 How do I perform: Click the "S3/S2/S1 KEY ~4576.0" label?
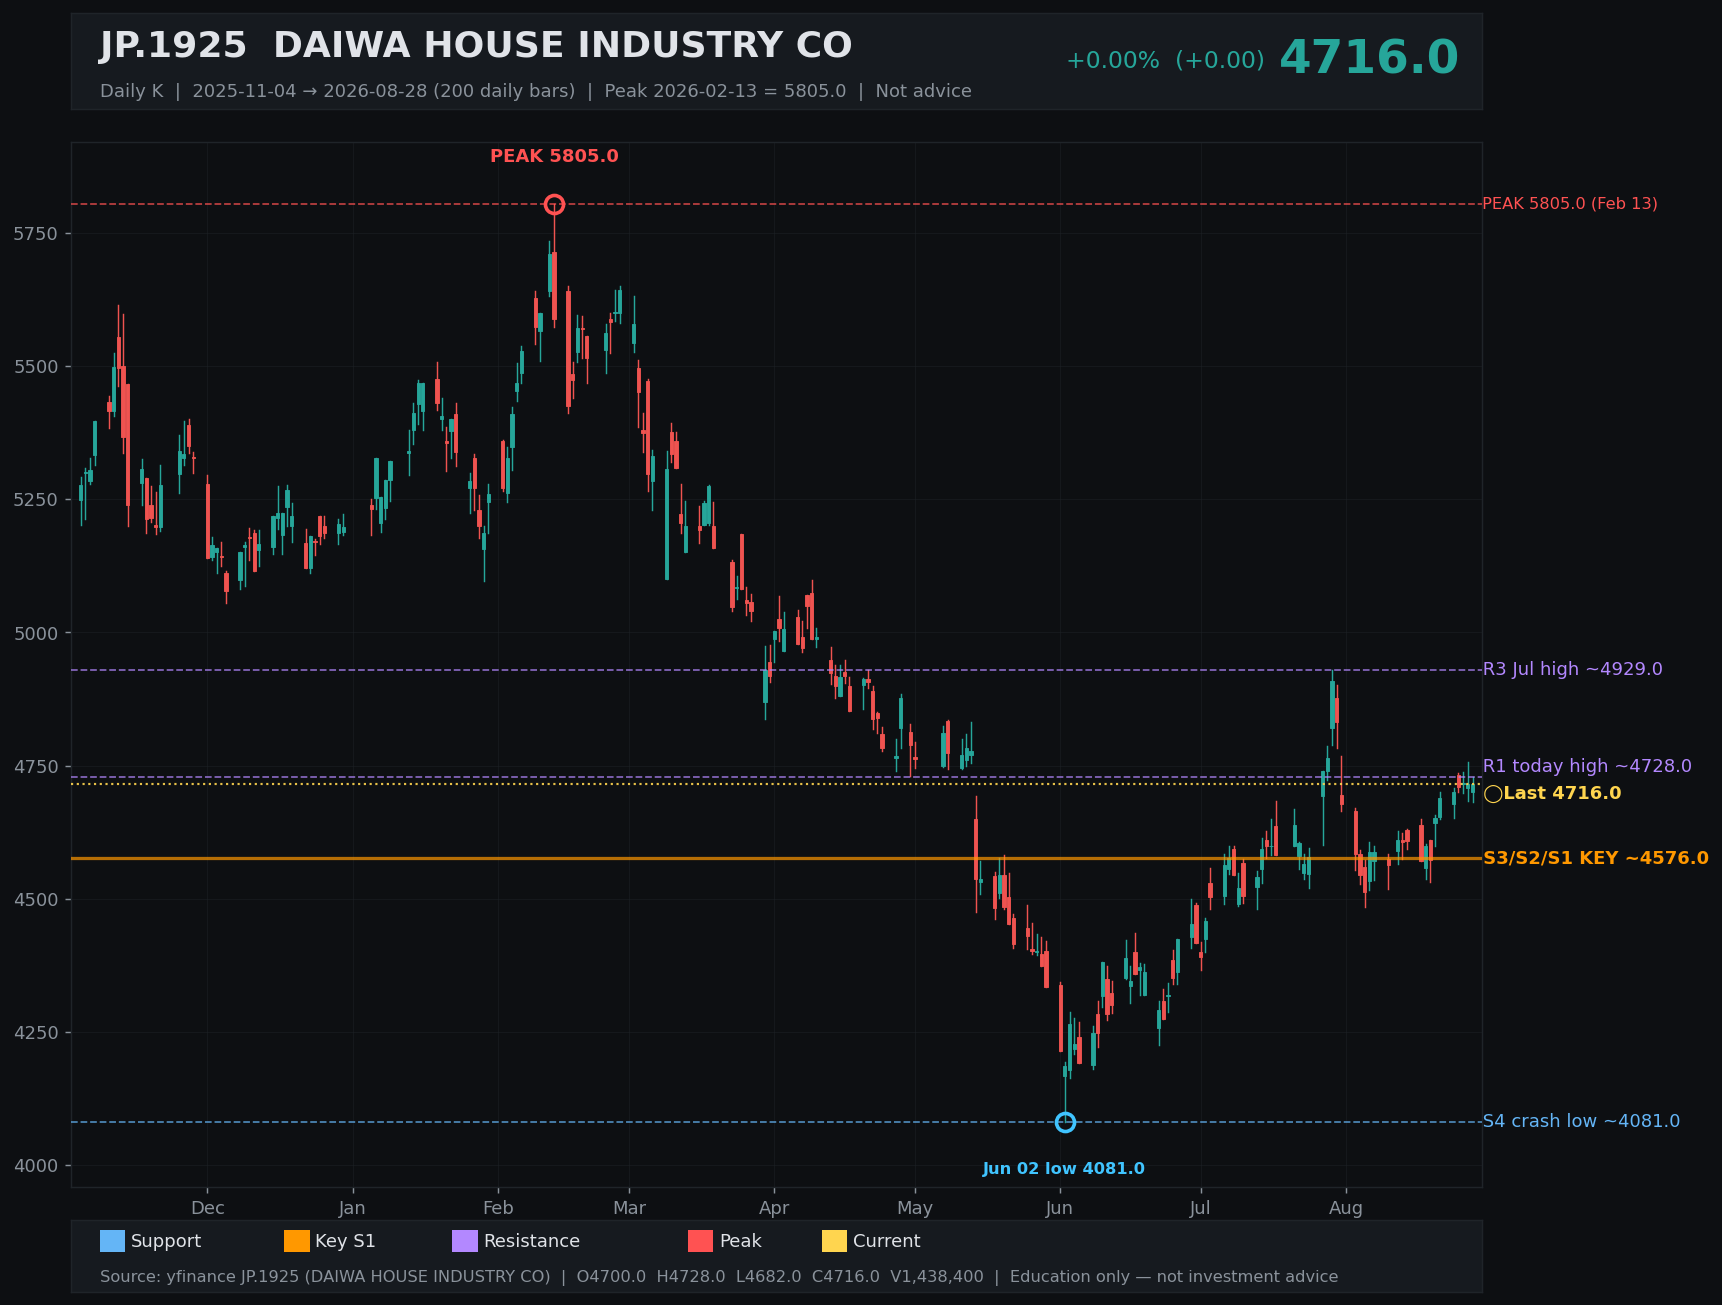tap(1596, 858)
